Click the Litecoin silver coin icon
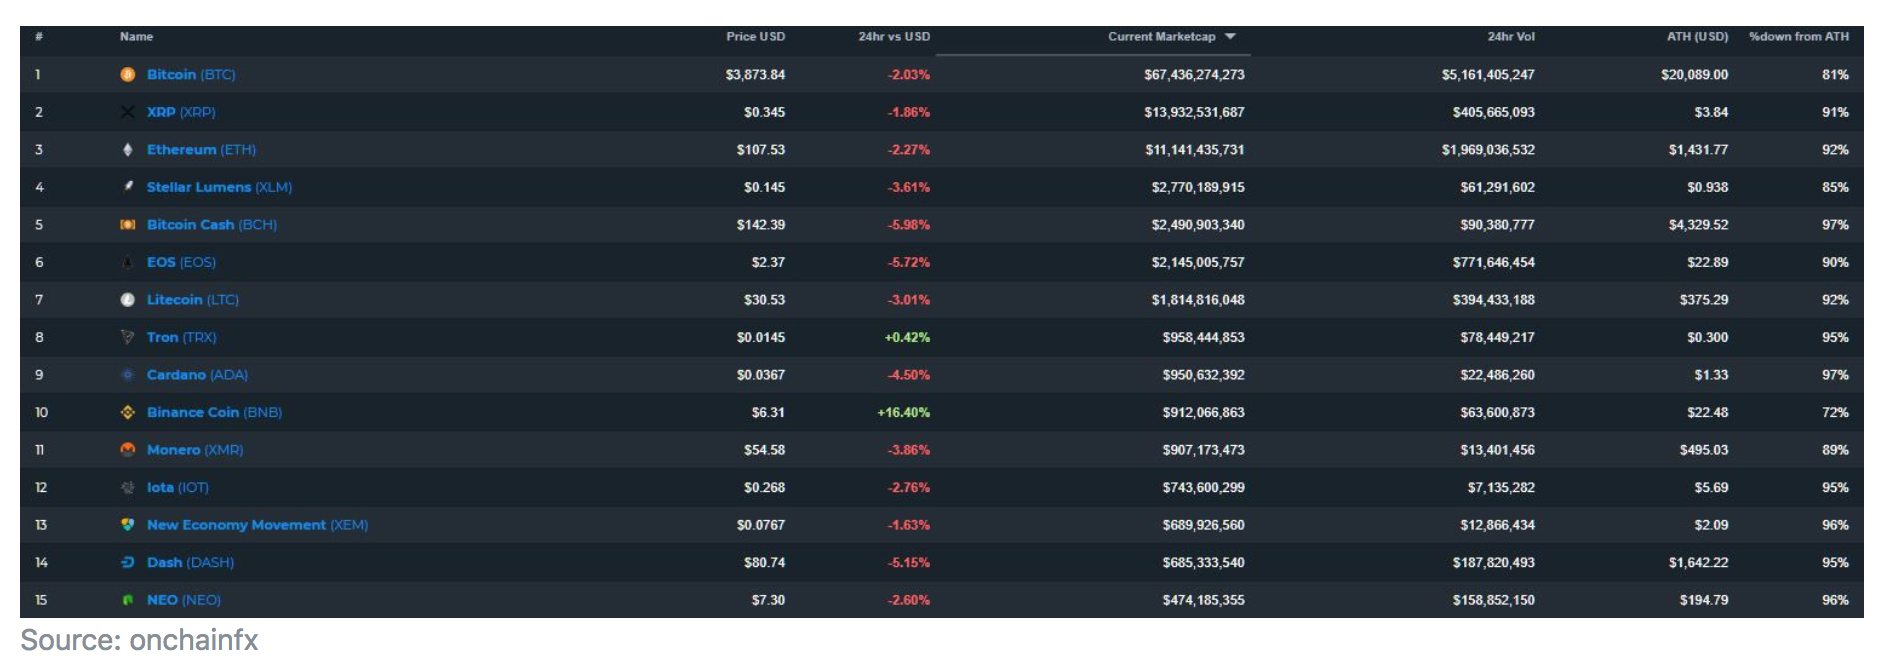Viewport: 1880px width, 658px height. [128, 300]
